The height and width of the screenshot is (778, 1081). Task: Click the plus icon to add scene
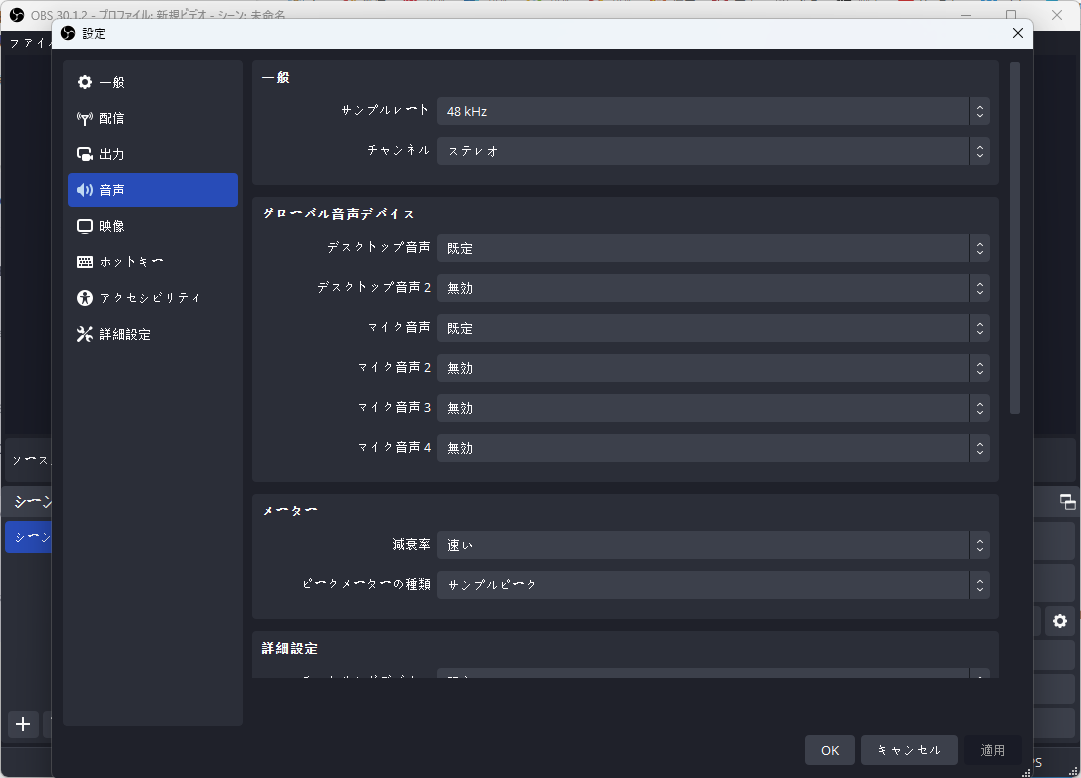(x=23, y=724)
